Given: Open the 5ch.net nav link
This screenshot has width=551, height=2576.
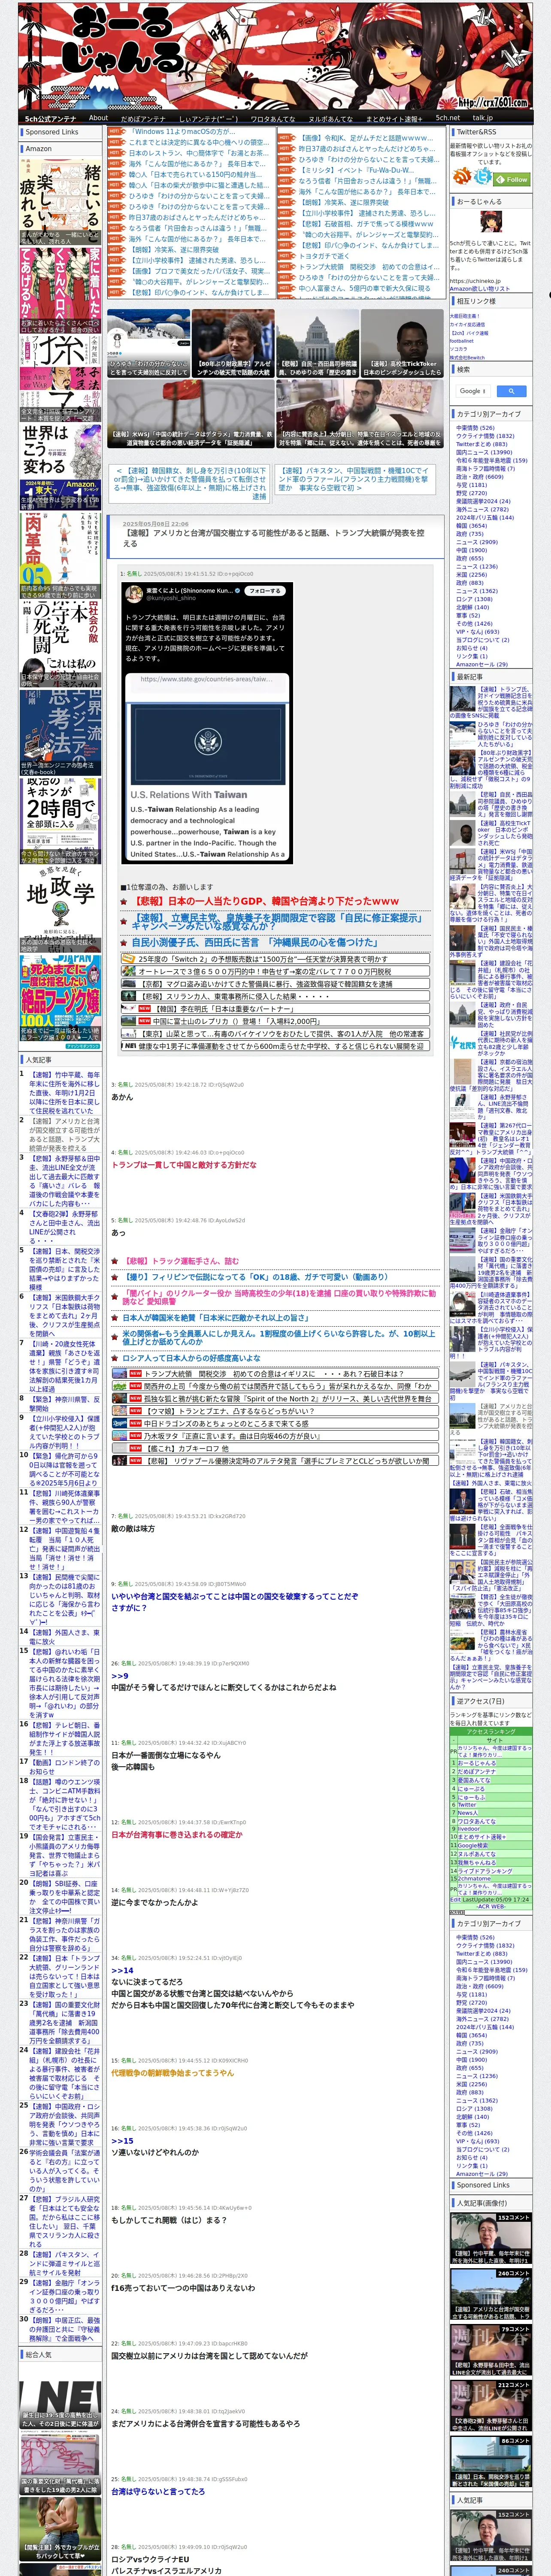Looking at the screenshot, I should click(447, 118).
